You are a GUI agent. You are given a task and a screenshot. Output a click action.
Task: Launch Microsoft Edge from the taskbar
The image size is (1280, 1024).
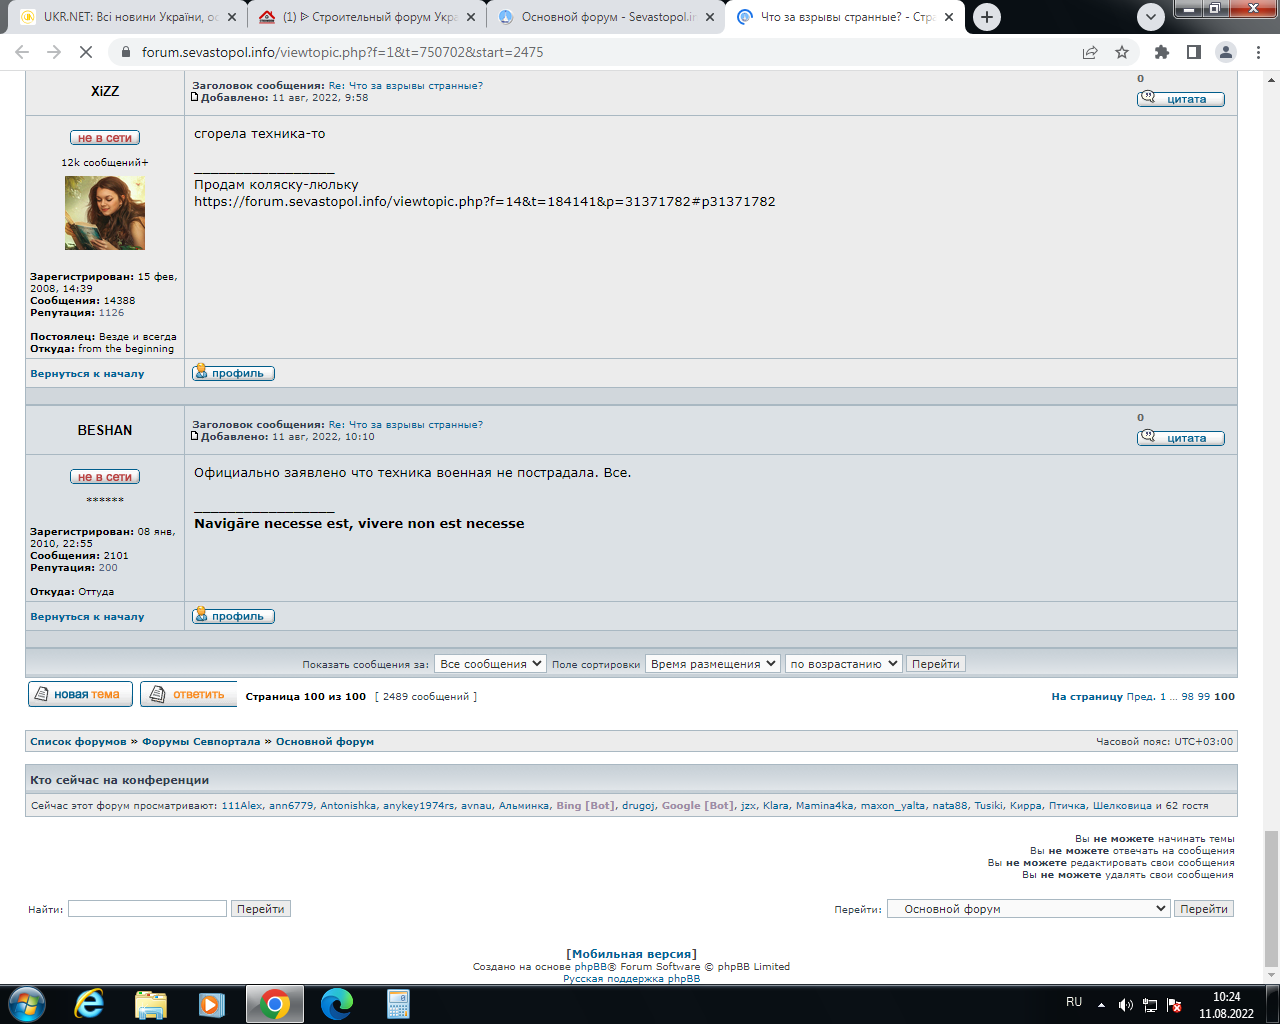tap(337, 1004)
